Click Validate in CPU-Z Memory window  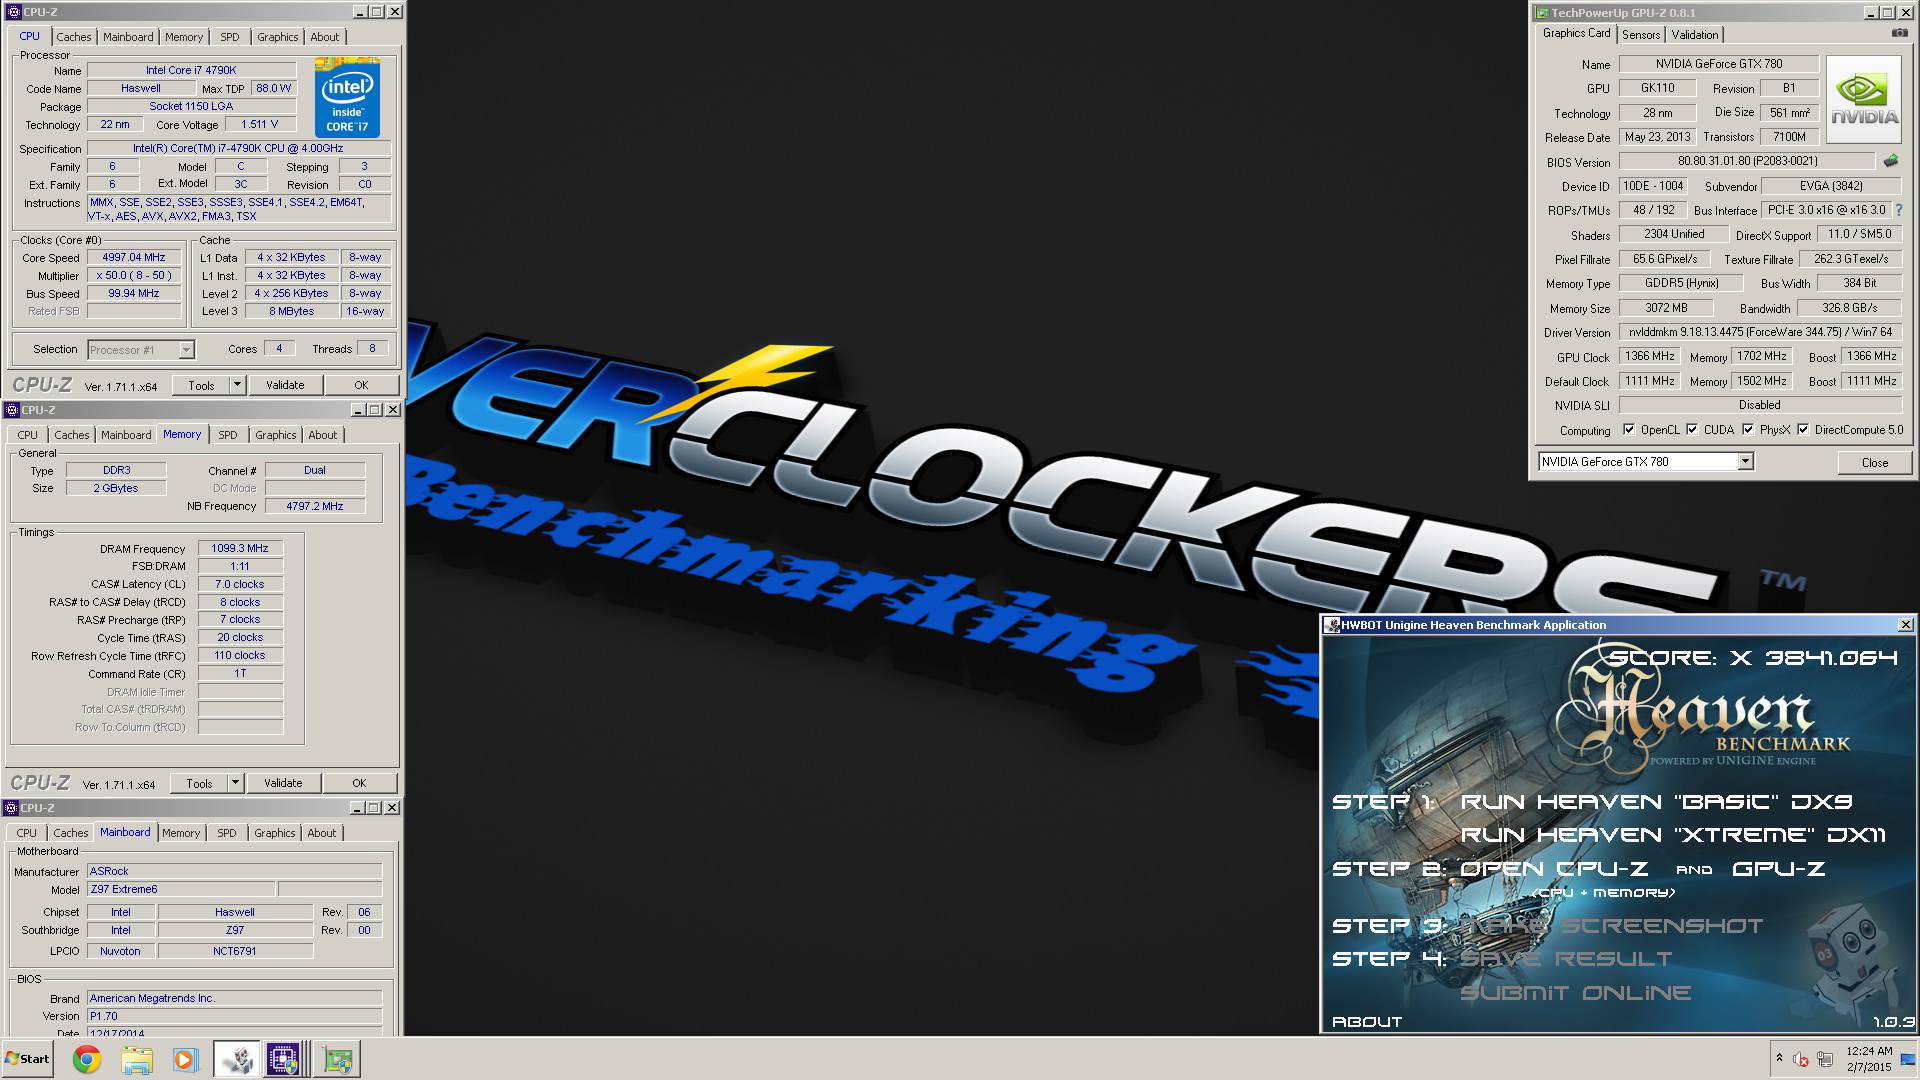coord(283,783)
